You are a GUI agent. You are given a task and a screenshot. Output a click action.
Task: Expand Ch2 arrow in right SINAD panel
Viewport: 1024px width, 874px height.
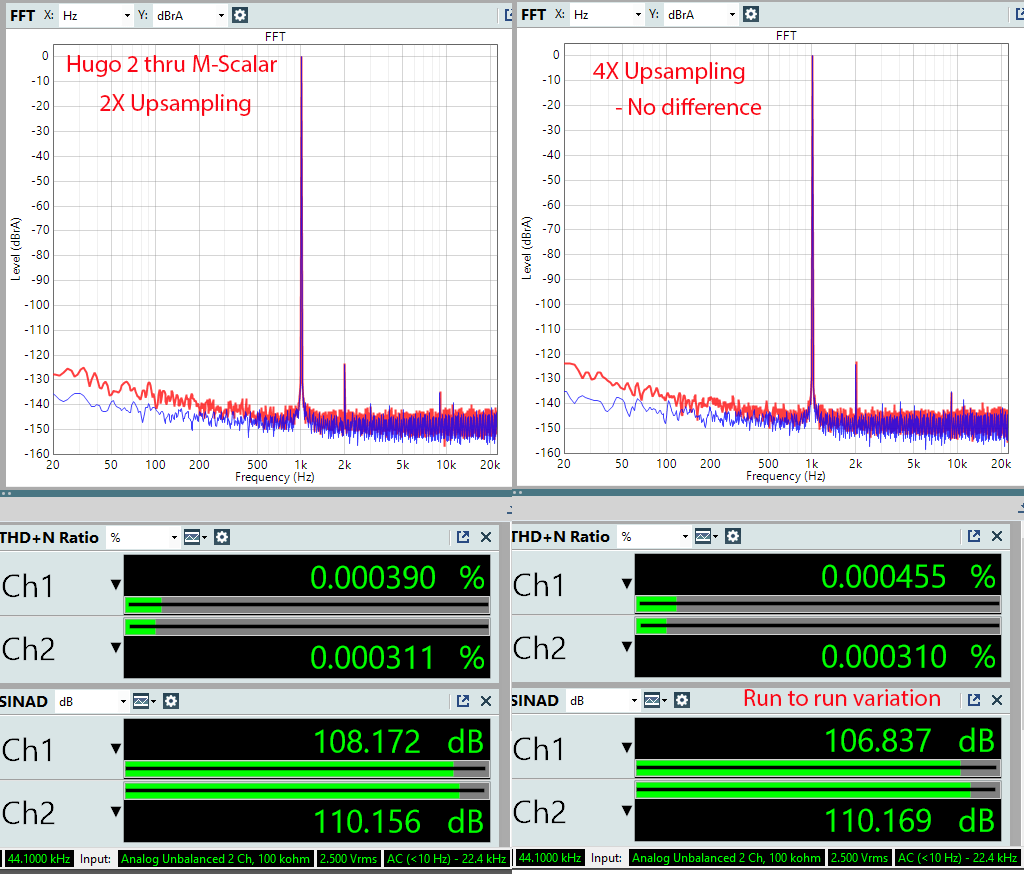click(x=626, y=810)
